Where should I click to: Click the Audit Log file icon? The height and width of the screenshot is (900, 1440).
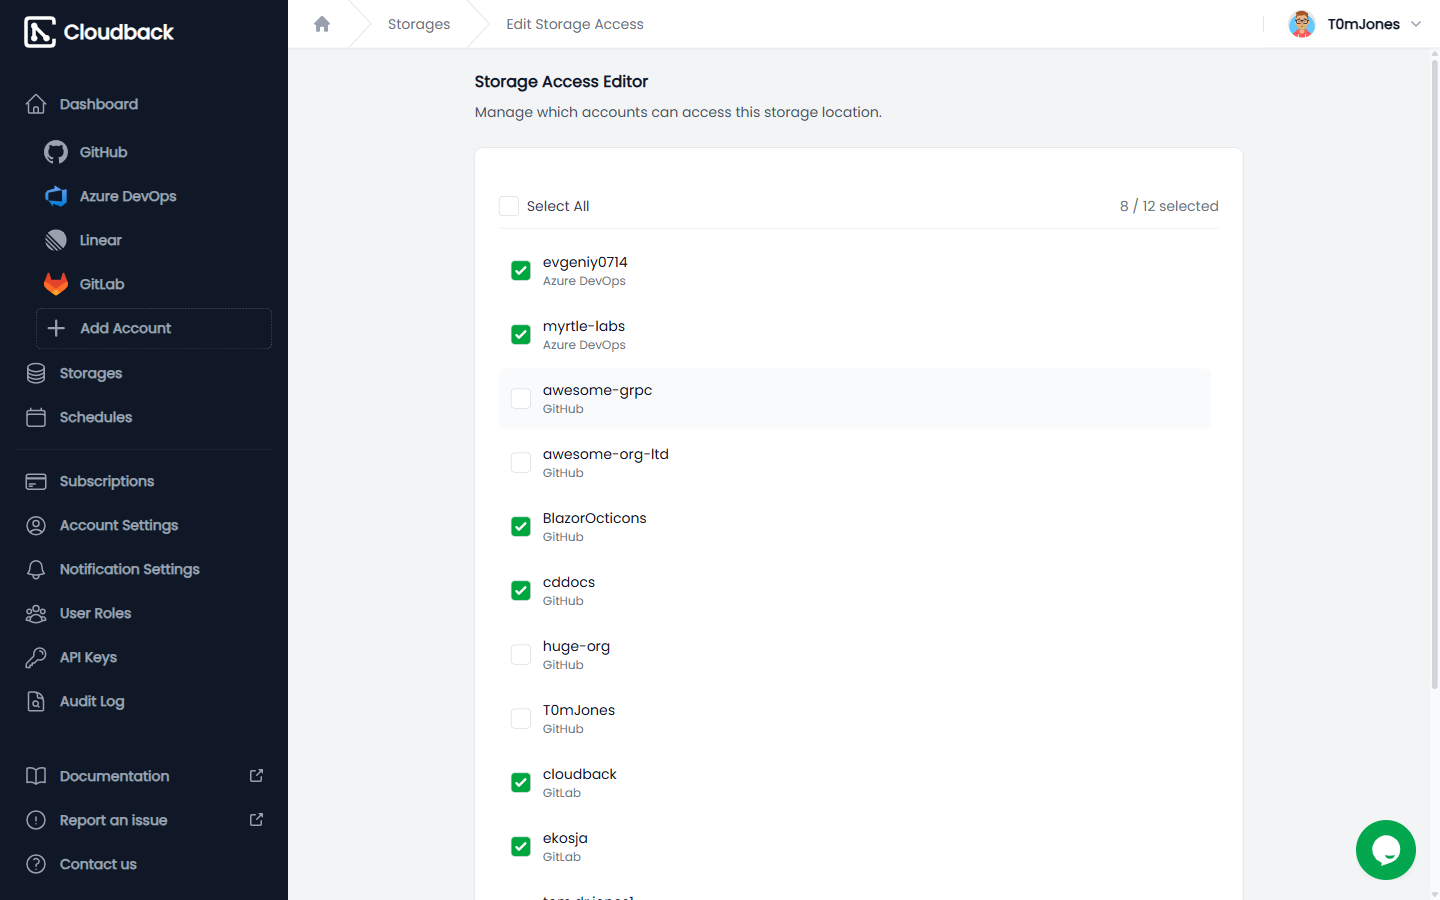coord(36,701)
